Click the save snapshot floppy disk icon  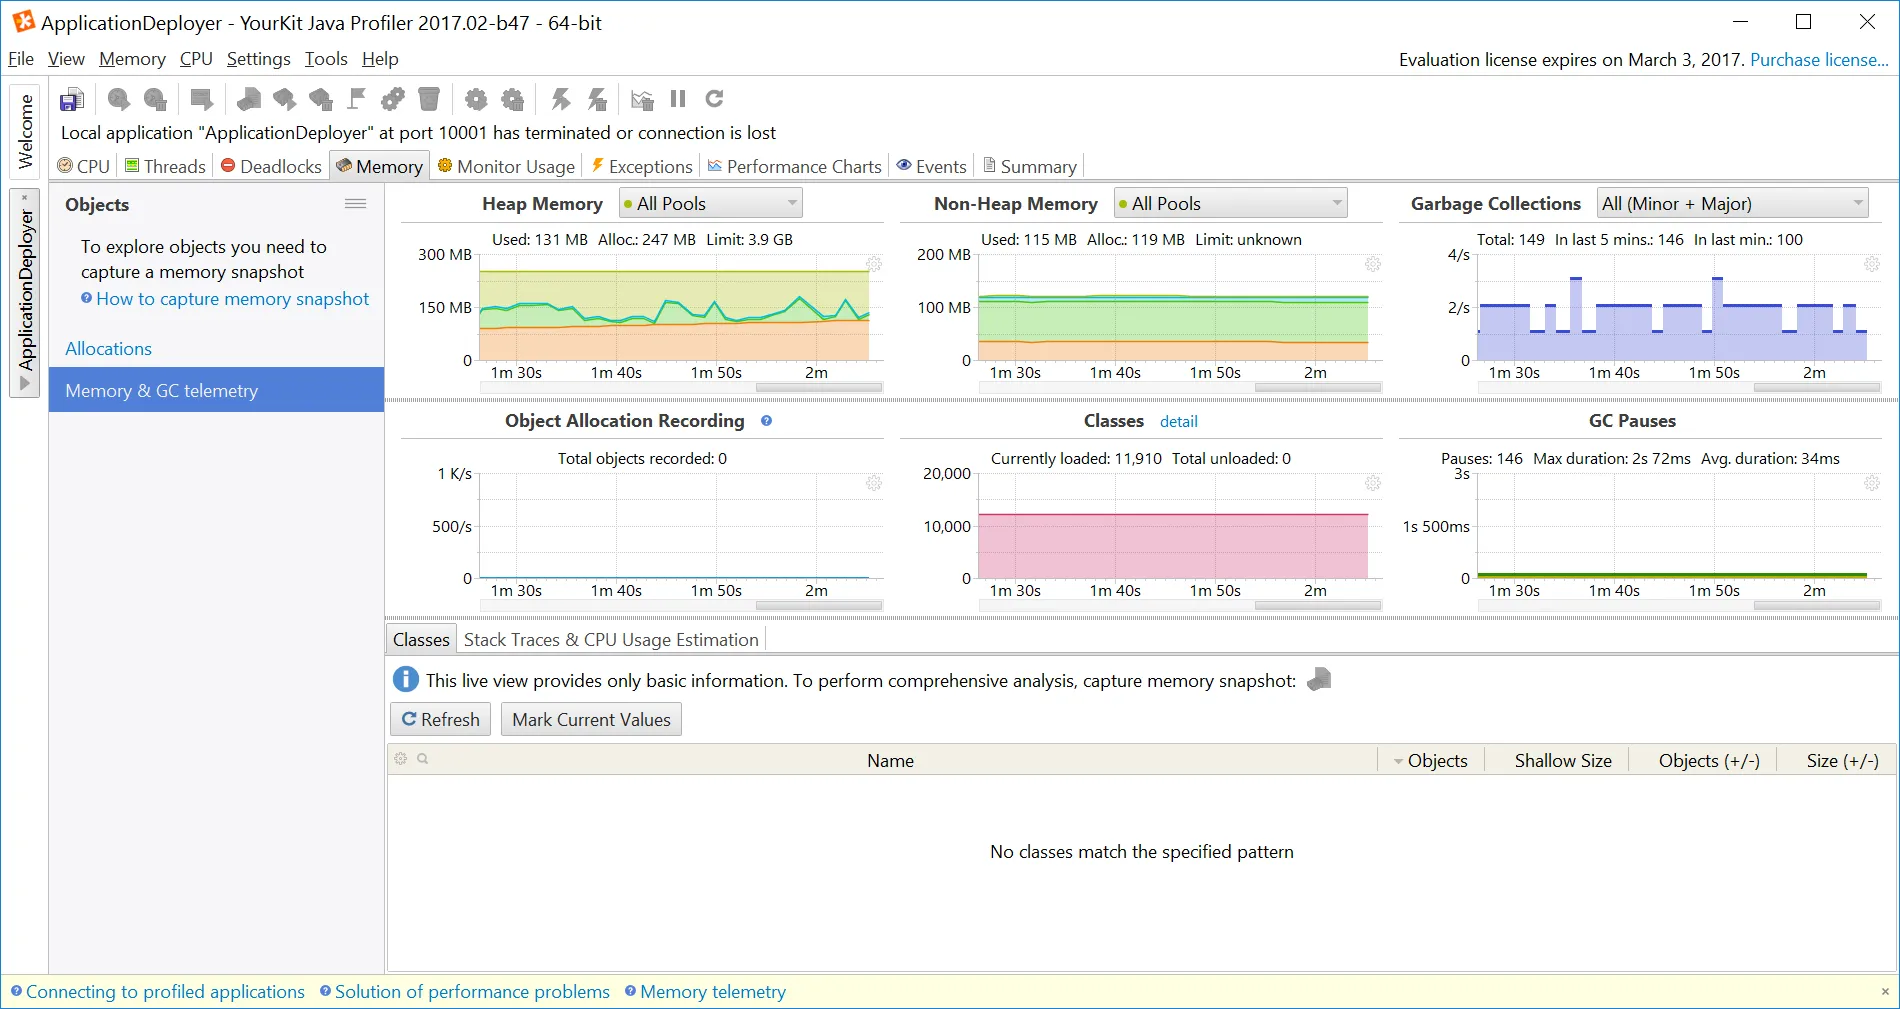[72, 99]
